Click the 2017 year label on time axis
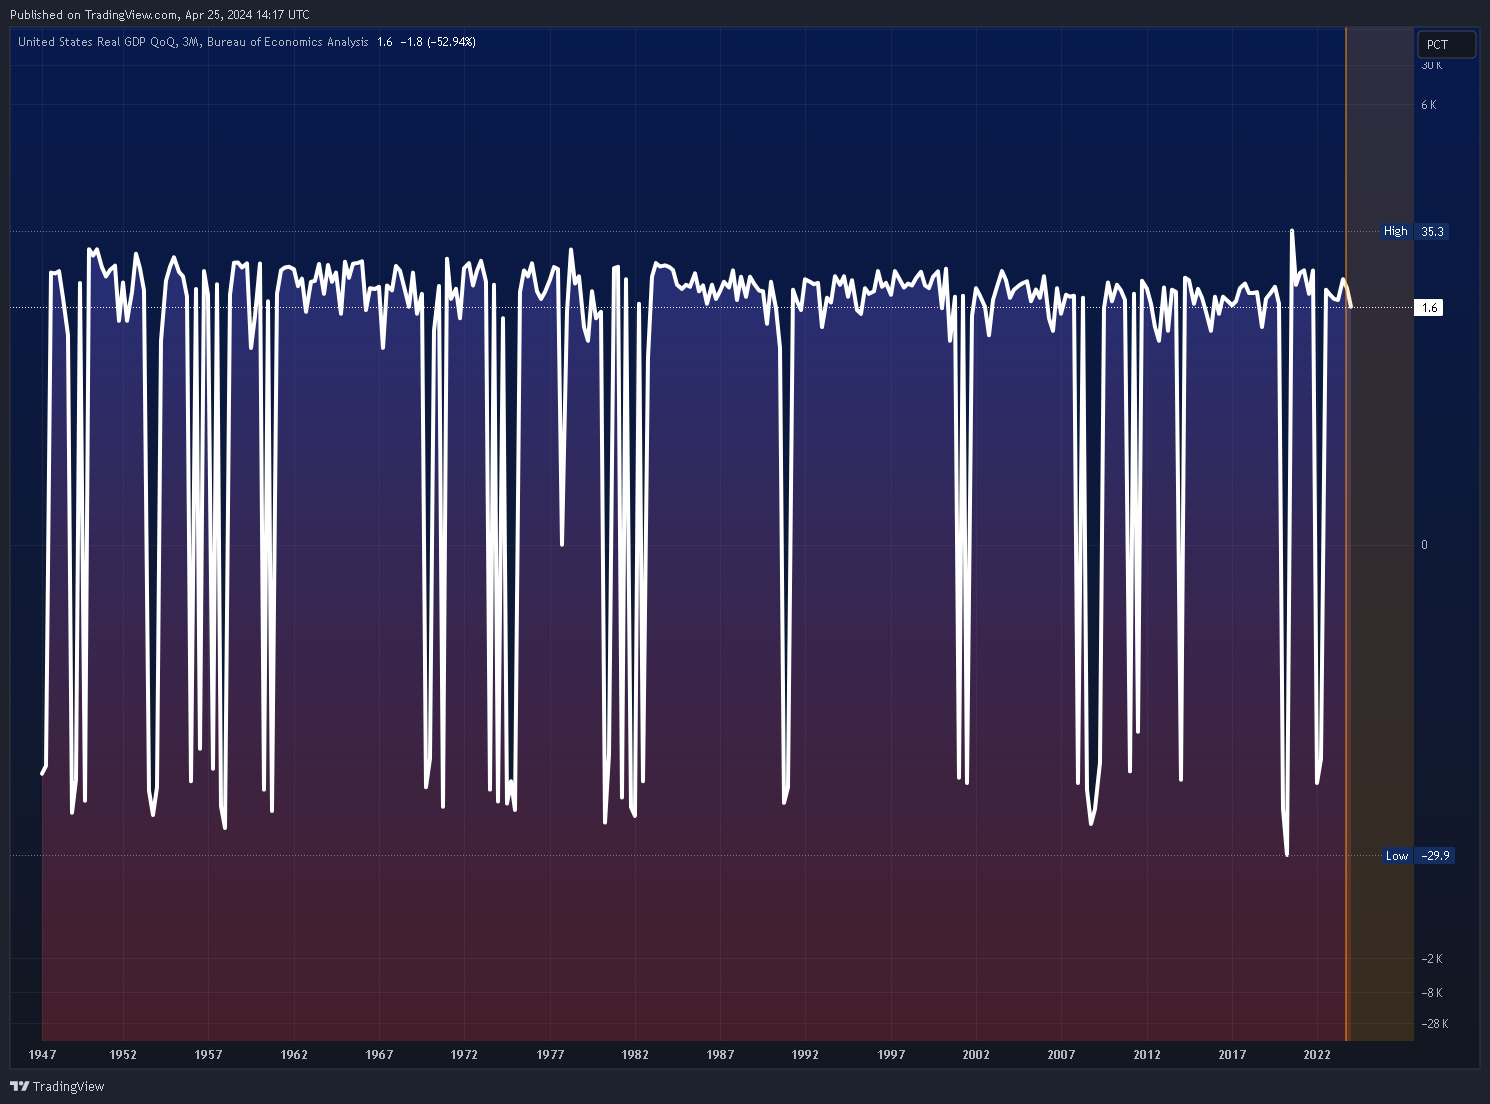This screenshot has height=1104, width=1490. click(1232, 1055)
